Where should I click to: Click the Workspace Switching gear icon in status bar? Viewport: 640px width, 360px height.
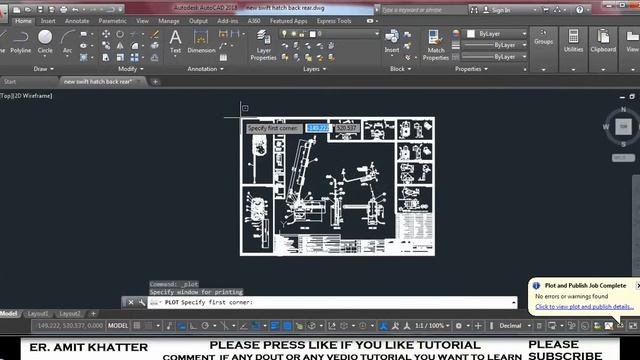pos(459,326)
